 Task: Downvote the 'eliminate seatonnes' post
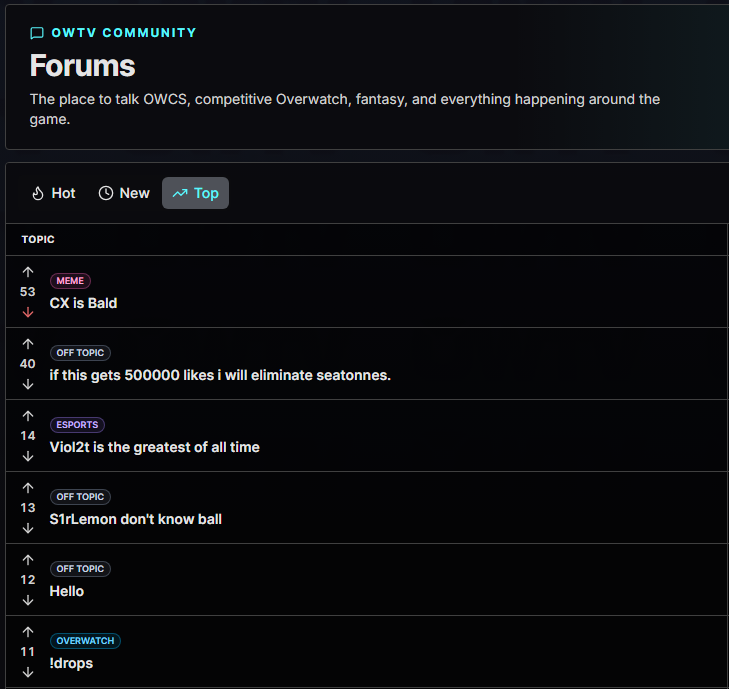click(28, 384)
